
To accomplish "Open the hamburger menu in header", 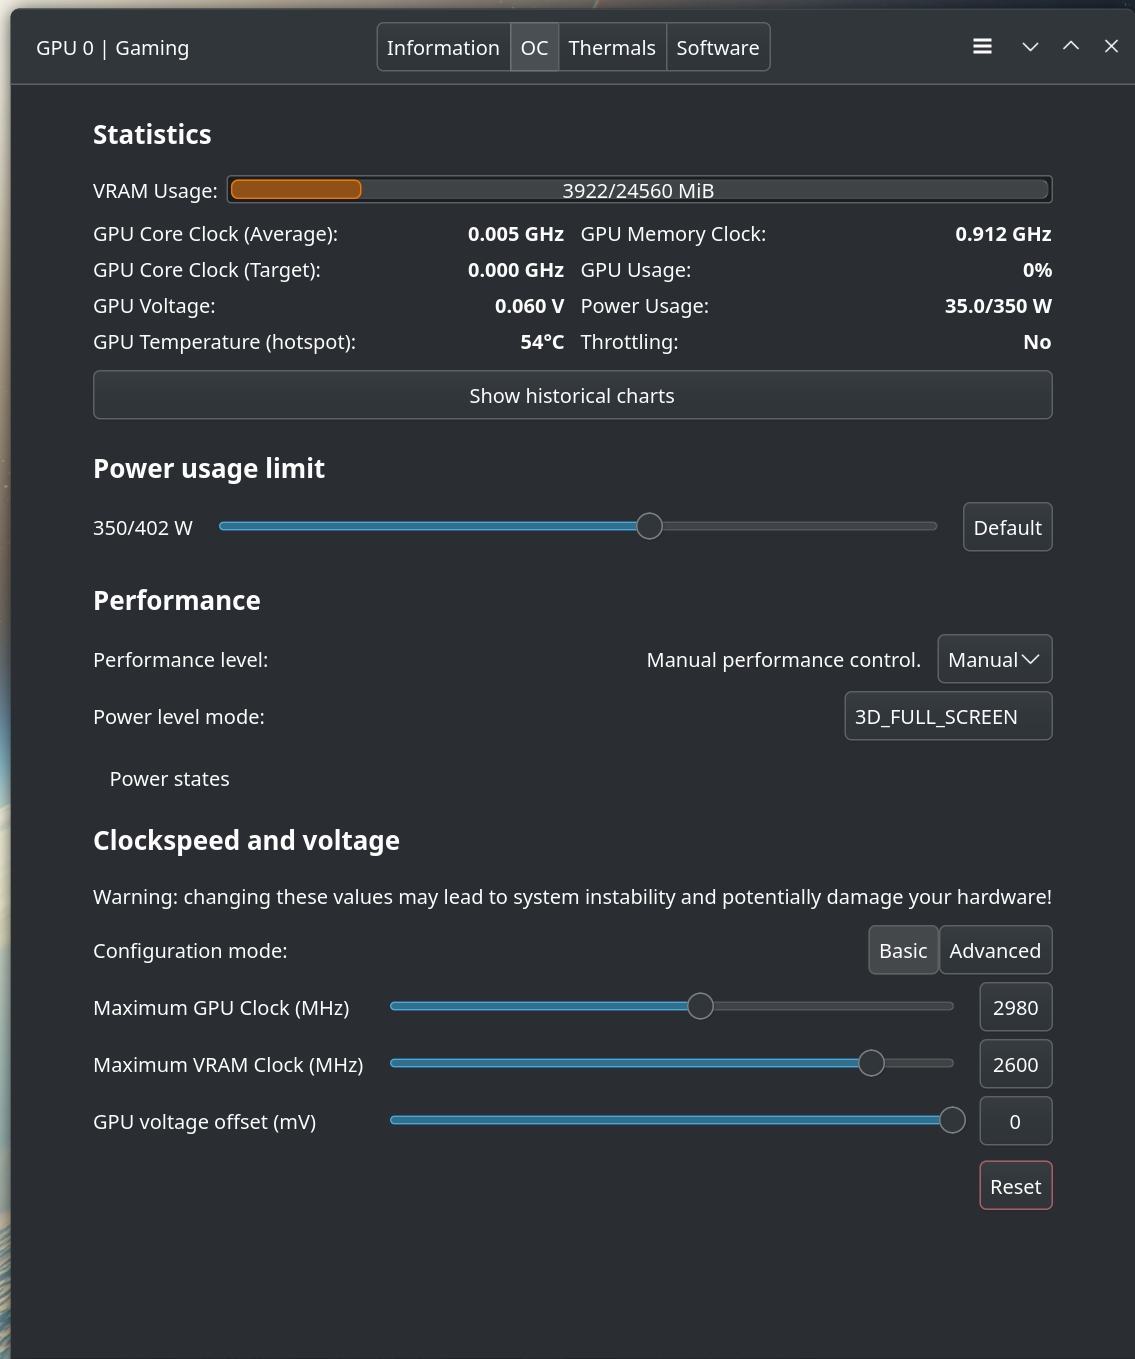I will 982,47.
